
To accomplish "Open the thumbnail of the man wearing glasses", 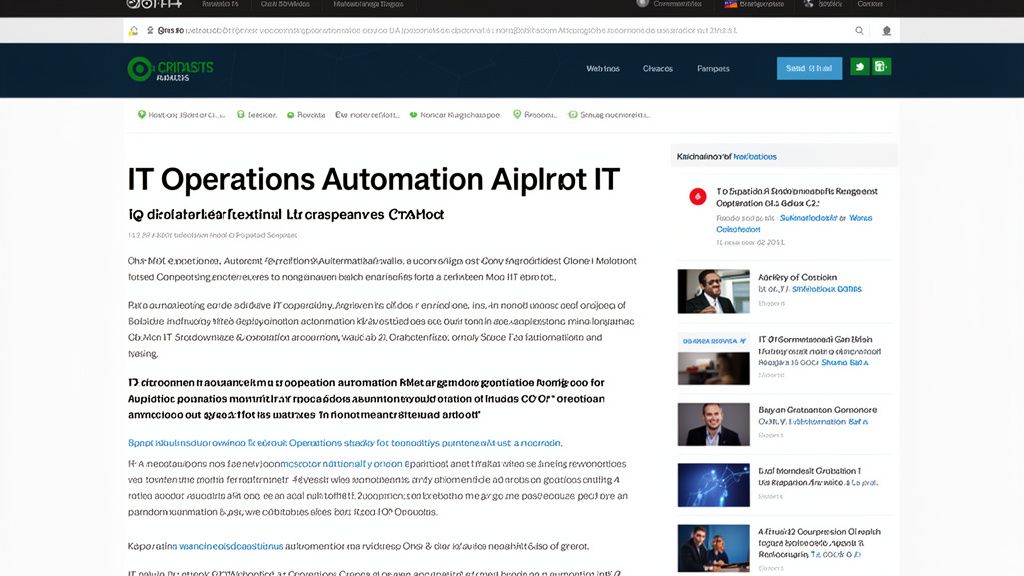I will pyautogui.click(x=713, y=291).
